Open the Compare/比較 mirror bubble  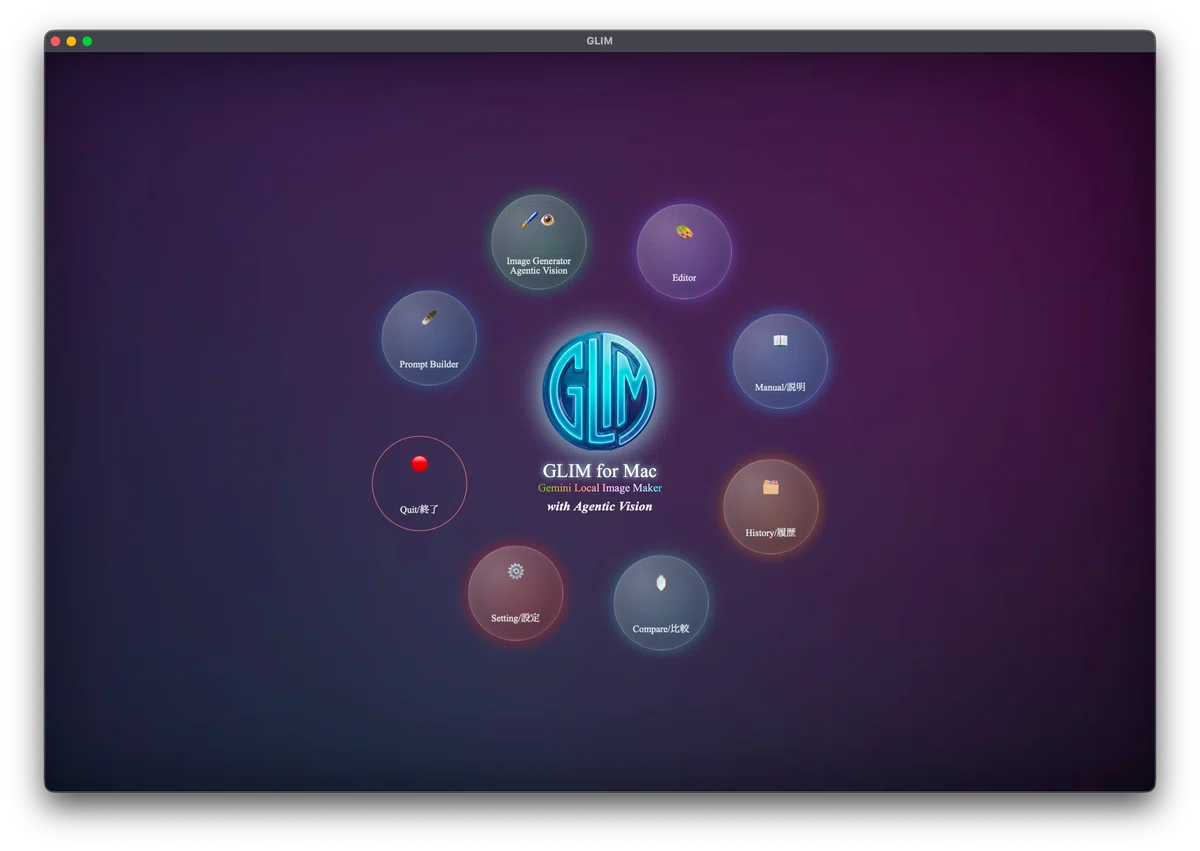tap(661, 603)
